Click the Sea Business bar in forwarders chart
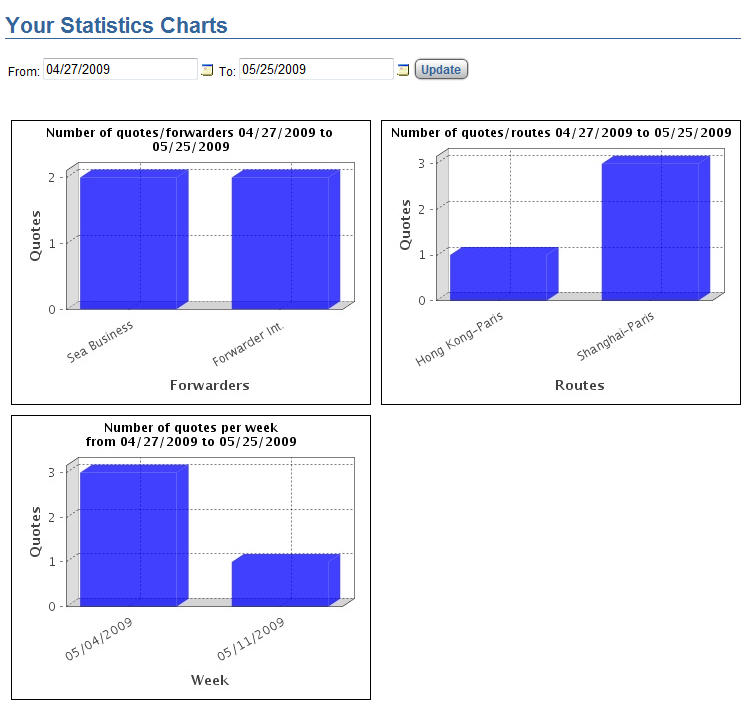 (x=130, y=242)
